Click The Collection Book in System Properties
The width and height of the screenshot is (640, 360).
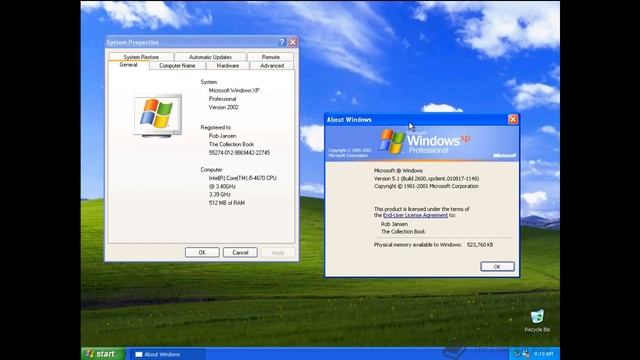(x=231, y=144)
